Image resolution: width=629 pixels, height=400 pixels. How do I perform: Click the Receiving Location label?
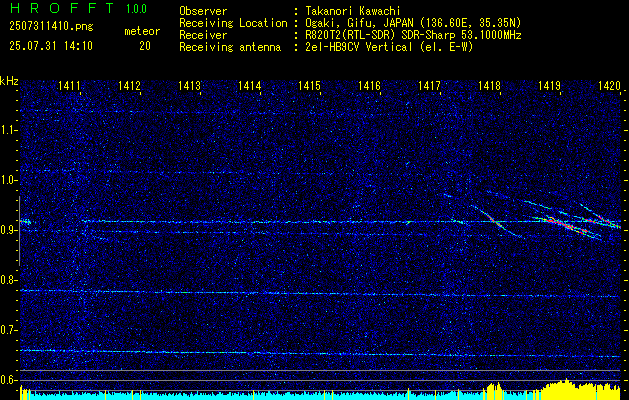233,23
